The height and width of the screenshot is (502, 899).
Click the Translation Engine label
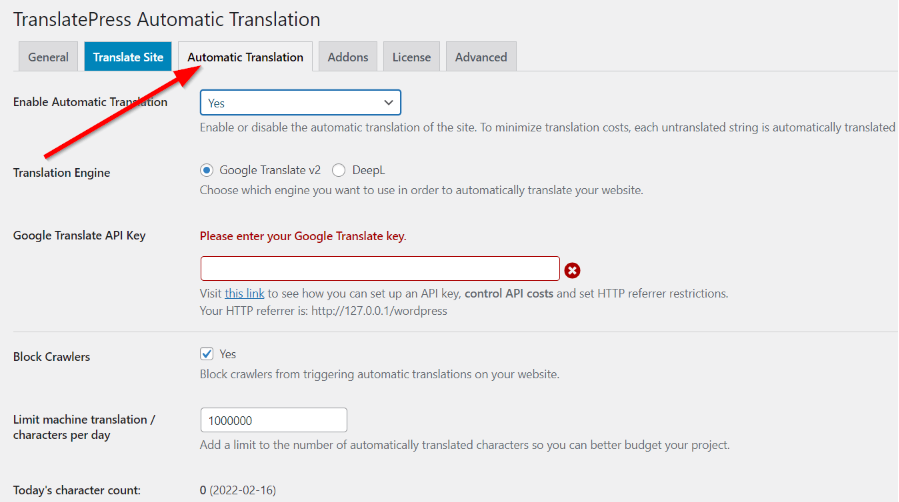[x=61, y=172]
